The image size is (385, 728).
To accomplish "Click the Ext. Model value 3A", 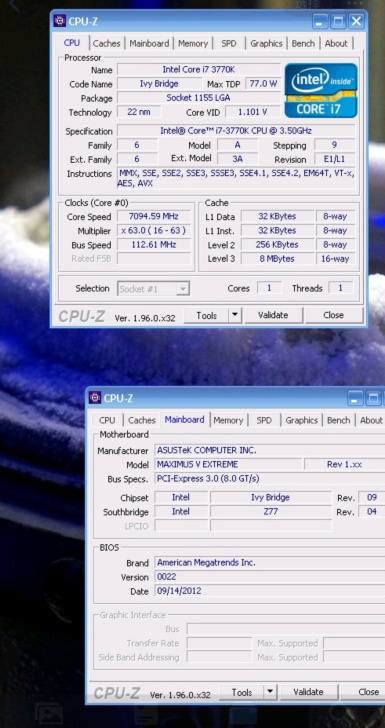I will tap(237, 159).
